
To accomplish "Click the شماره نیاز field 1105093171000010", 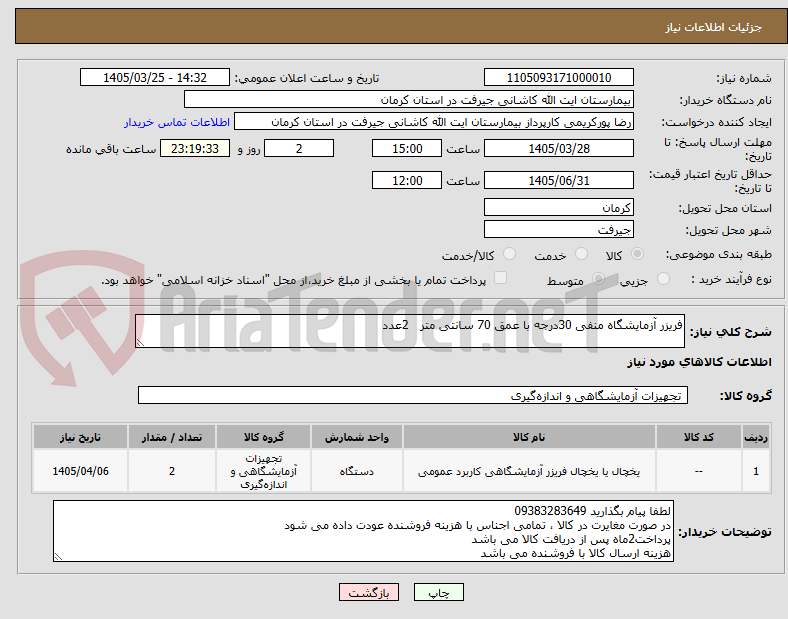I will click(x=558, y=78).
